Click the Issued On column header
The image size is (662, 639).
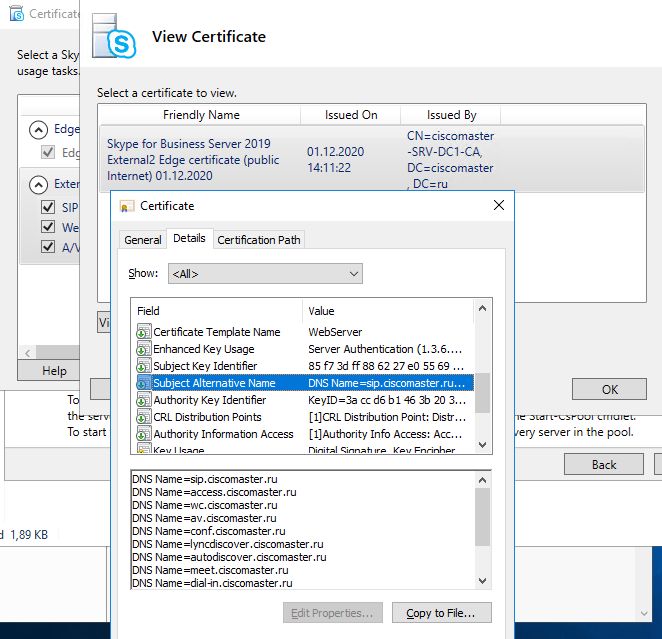[351, 115]
